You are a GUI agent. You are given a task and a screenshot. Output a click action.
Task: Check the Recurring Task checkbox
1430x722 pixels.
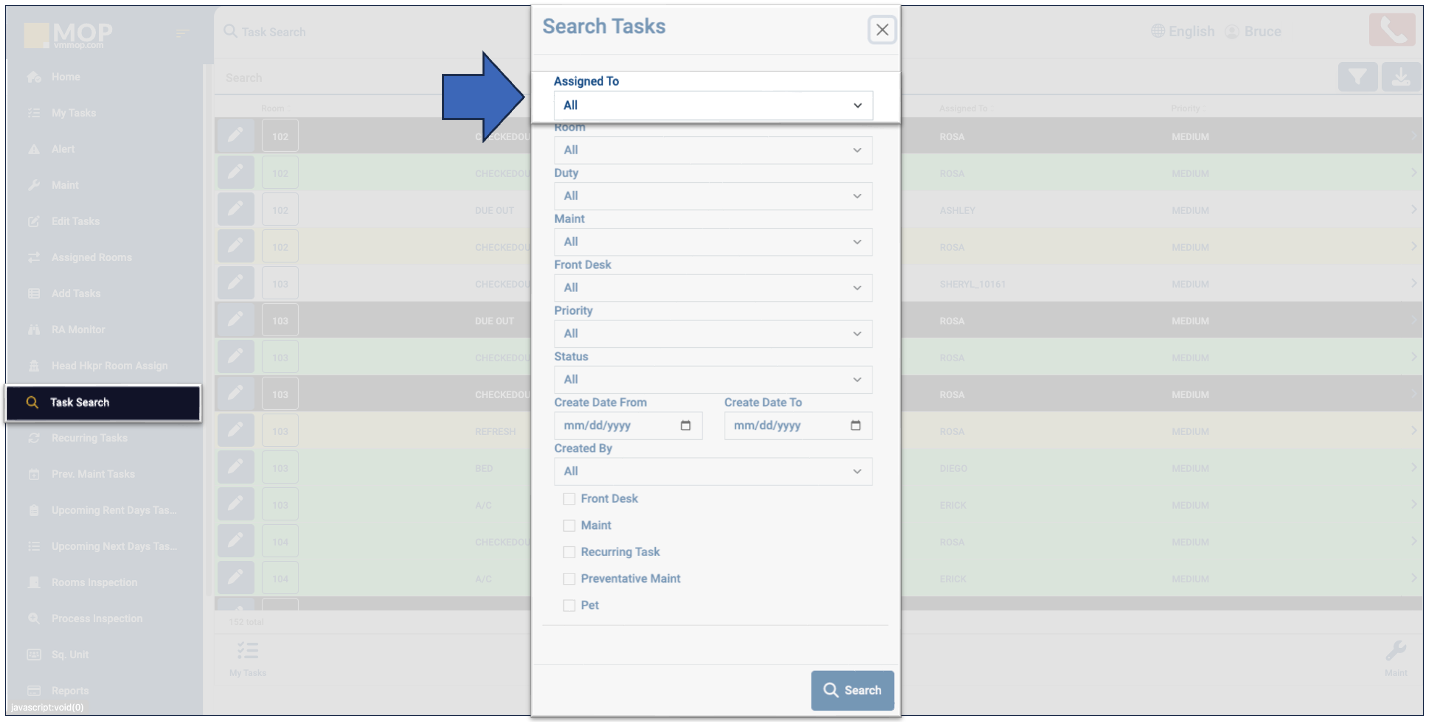pos(569,552)
